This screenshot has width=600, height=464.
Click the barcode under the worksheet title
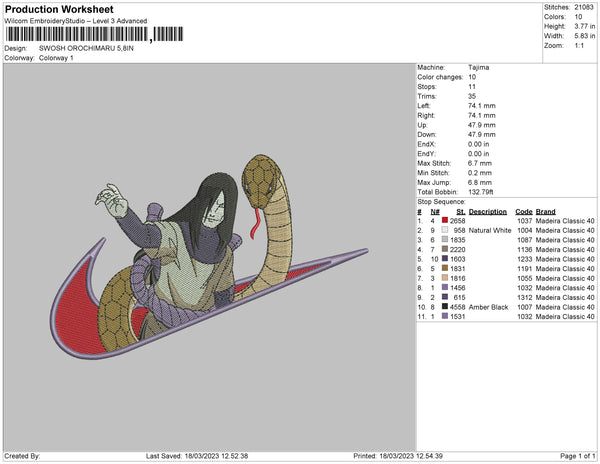tap(94, 34)
